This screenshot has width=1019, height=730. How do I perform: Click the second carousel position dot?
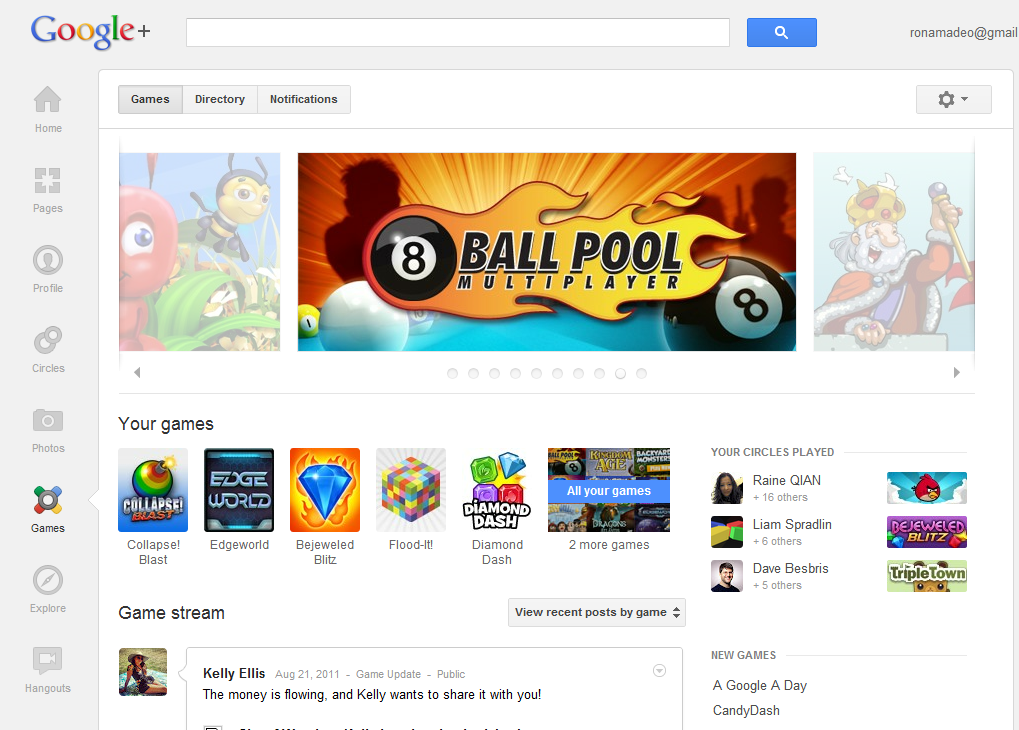click(473, 372)
